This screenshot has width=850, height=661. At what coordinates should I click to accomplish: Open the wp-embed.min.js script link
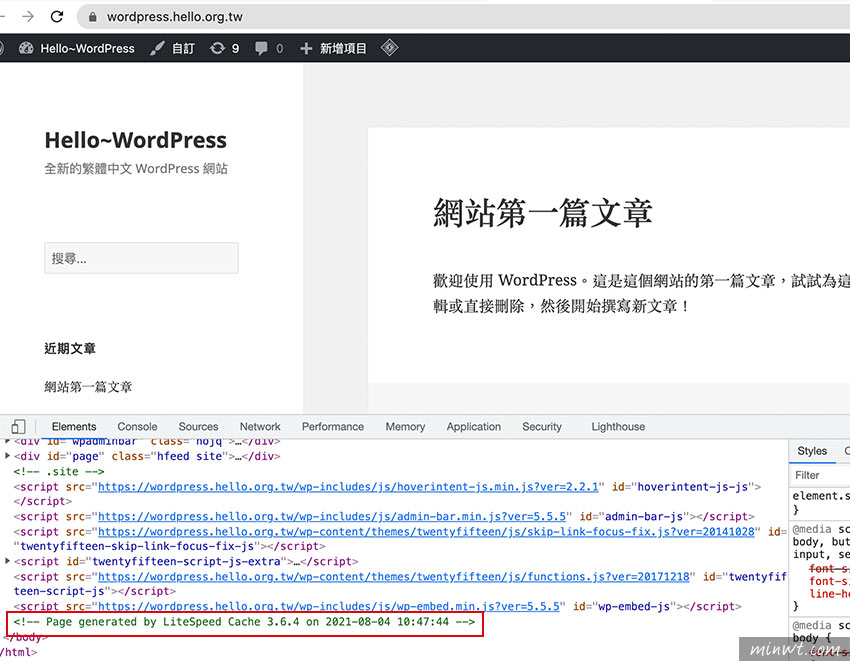pyautogui.click(x=329, y=606)
